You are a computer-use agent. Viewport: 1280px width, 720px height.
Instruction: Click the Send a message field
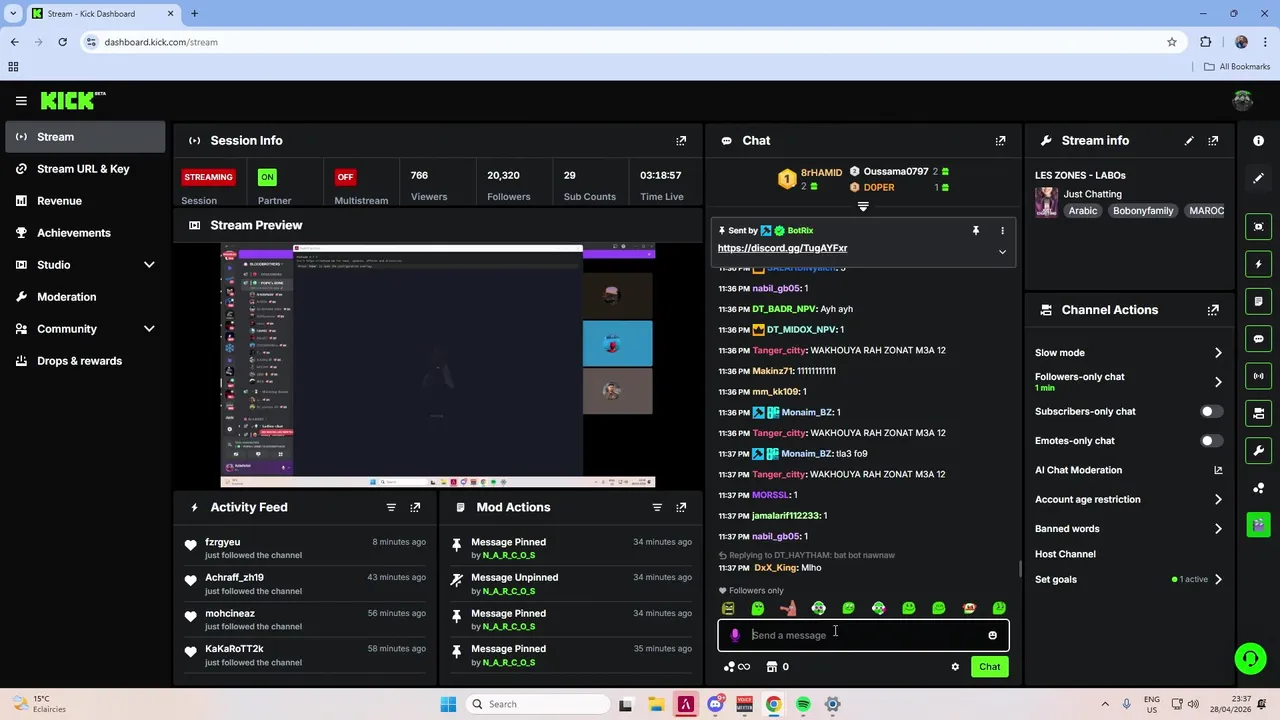(x=863, y=635)
